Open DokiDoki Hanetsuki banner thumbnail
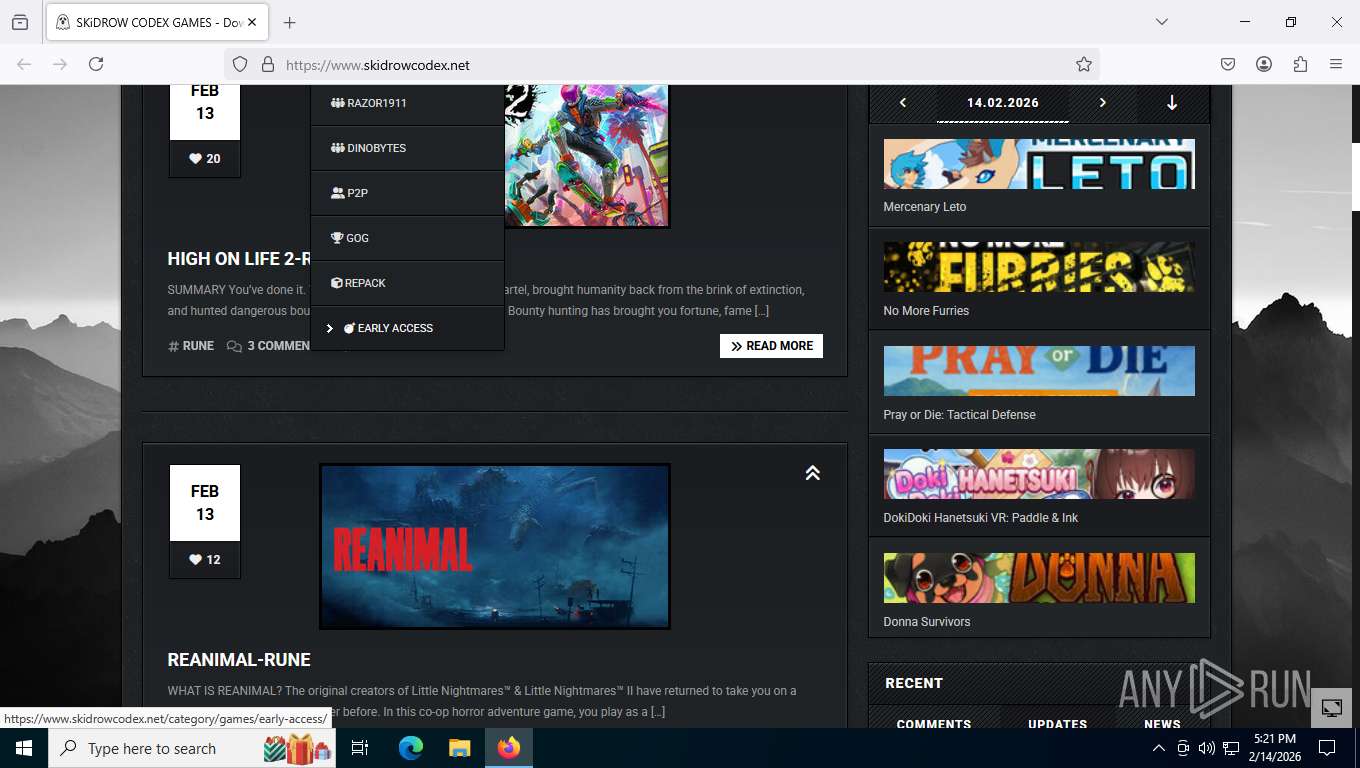Screen dimensions: 1360x768 coord(1039,474)
